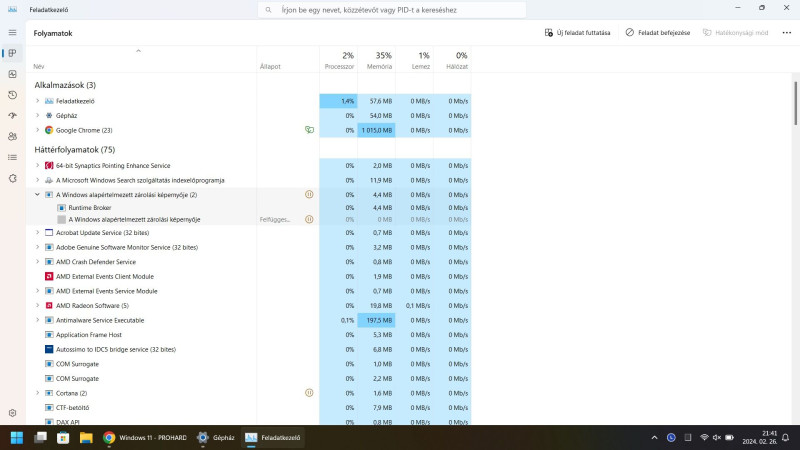Expand the Google Chrome (23) process group

[x=37, y=130]
